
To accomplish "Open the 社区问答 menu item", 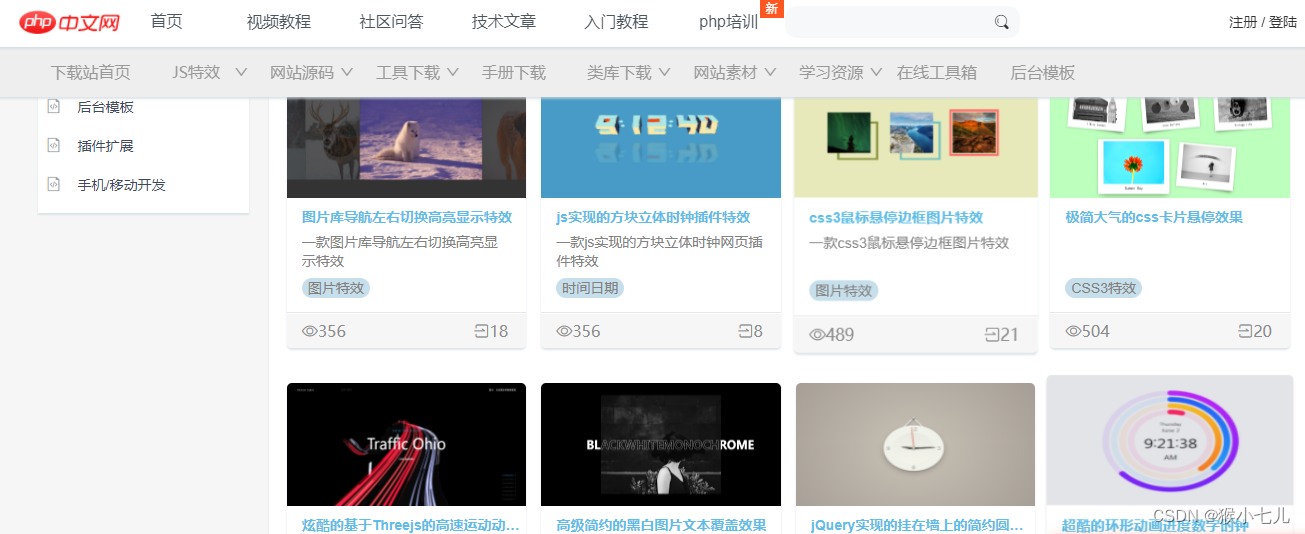I will click(x=392, y=22).
